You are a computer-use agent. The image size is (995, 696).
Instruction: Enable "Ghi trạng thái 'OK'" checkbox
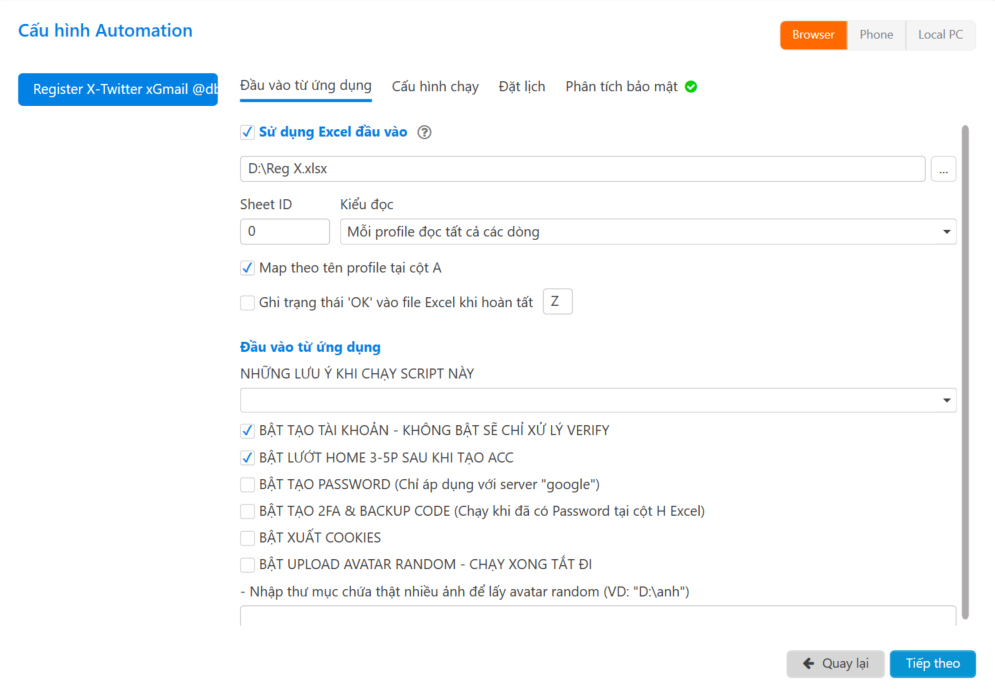(247, 303)
